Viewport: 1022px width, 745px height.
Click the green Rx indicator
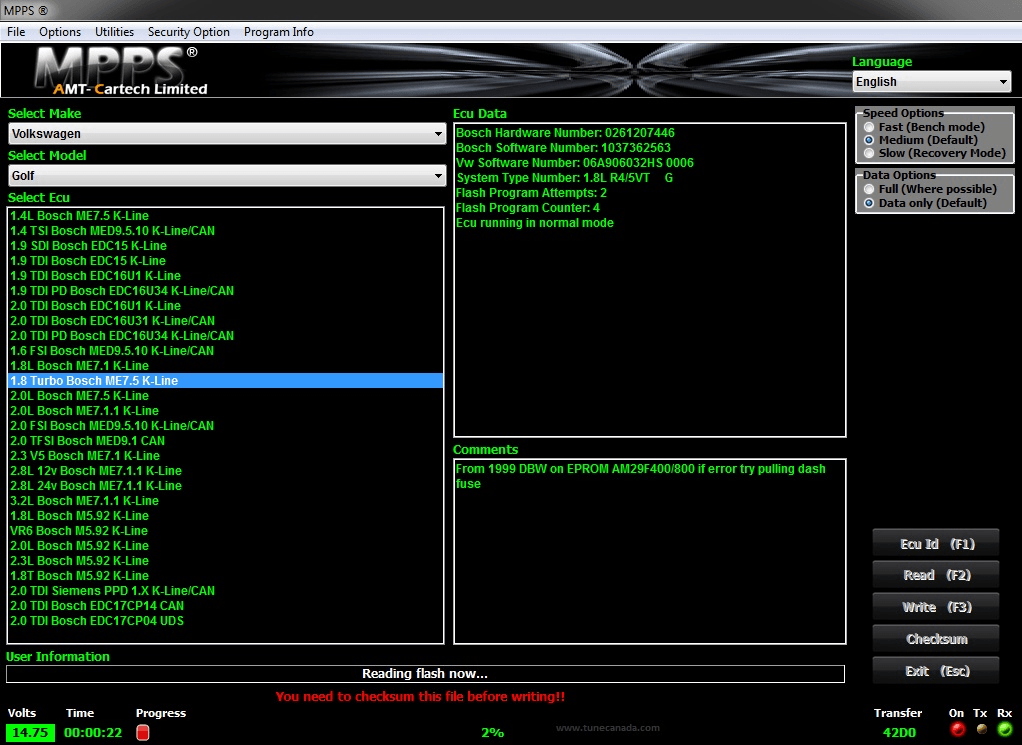pyautogui.click(x=1005, y=729)
